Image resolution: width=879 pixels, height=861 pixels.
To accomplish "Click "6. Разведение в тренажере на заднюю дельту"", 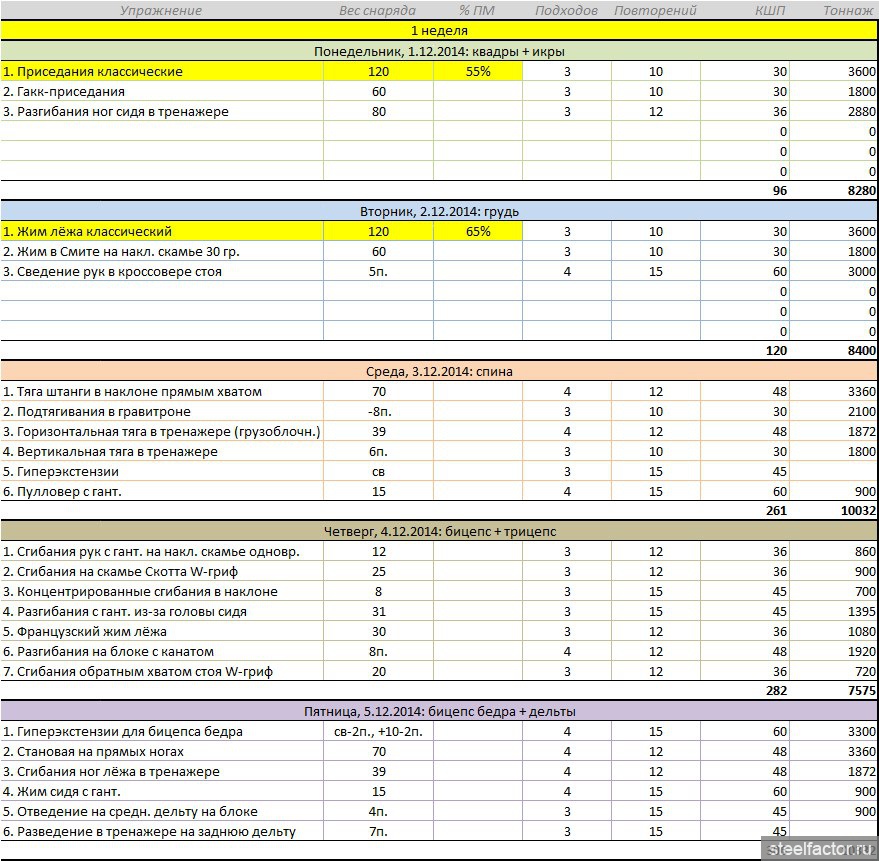I will click(162, 831).
